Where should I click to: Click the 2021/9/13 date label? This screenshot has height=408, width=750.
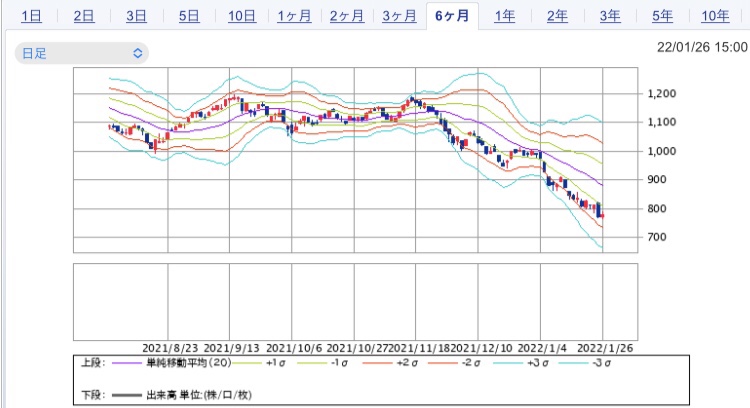click(232, 348)
